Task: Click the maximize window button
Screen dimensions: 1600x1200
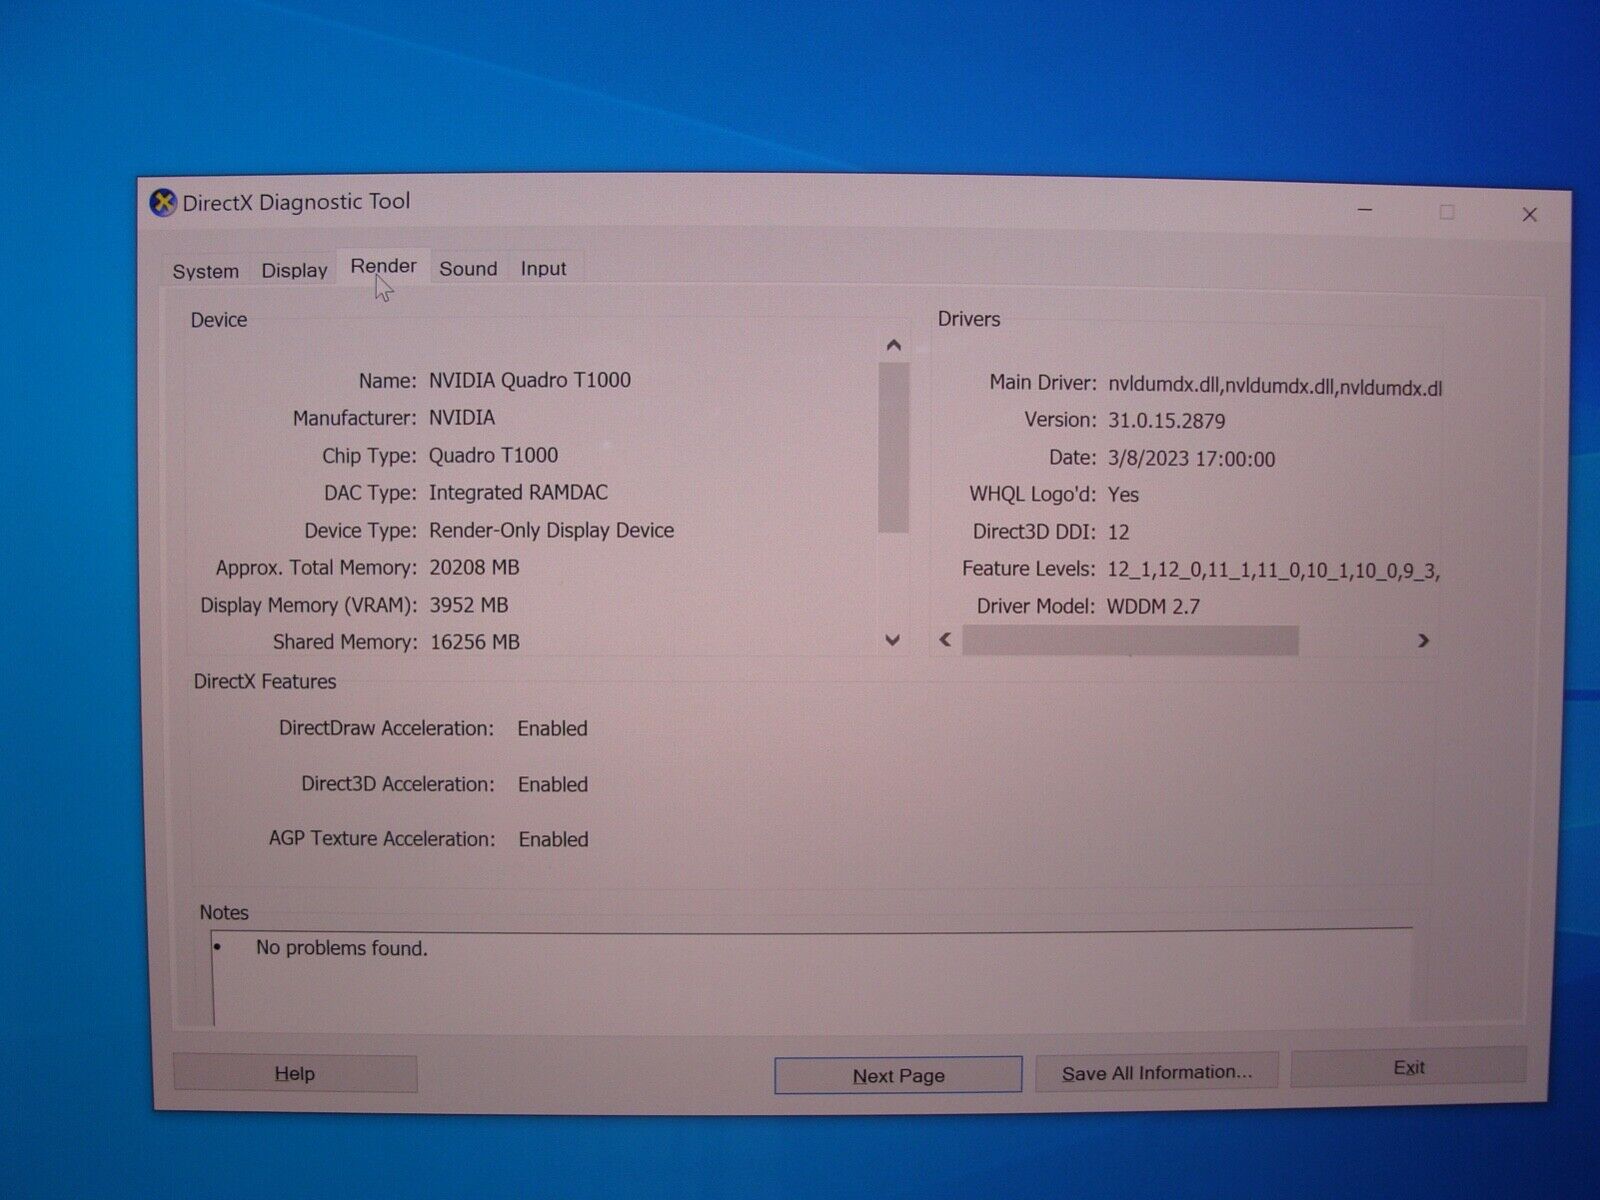Action: click(x=1447, y=212)
